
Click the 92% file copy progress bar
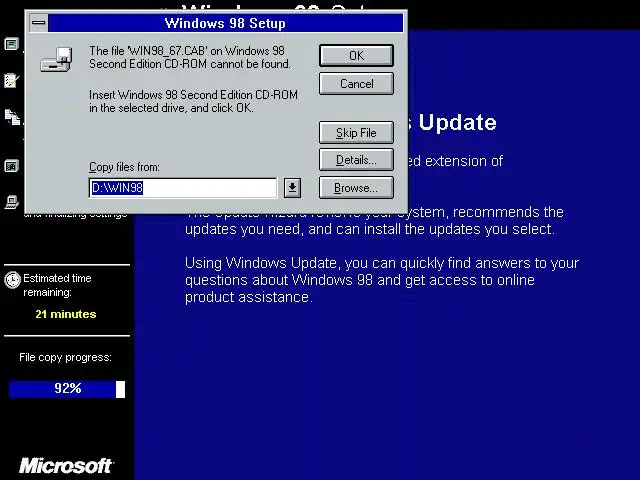pyautogui.click(x=67, y=389)
